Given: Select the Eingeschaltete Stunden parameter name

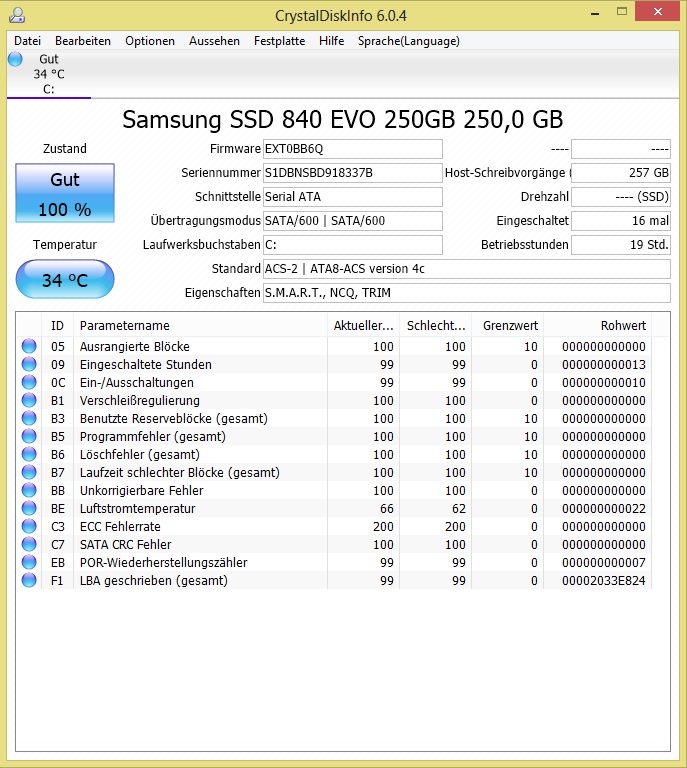Looking at the screenshot, I should [146, 365].
